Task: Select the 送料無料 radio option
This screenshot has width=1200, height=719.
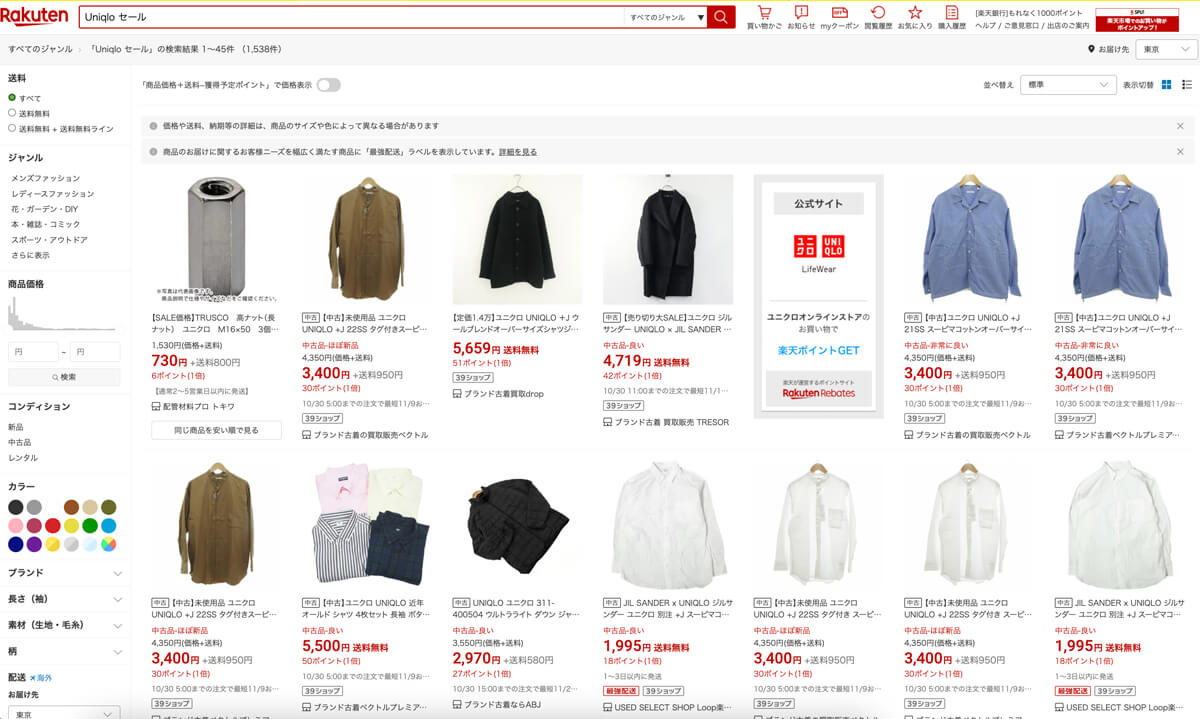Action: [x=12, y=113]
